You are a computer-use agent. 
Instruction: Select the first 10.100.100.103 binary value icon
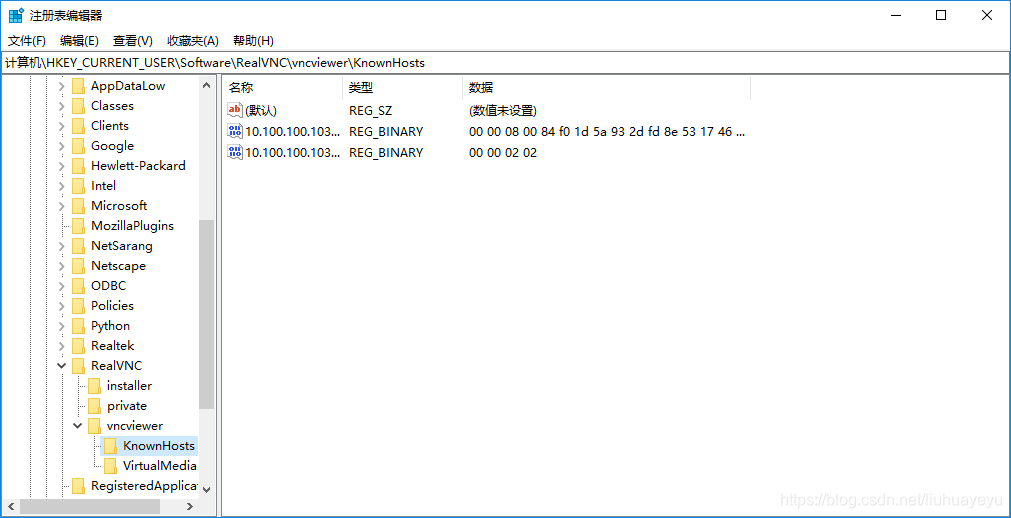tap(235, 131)
